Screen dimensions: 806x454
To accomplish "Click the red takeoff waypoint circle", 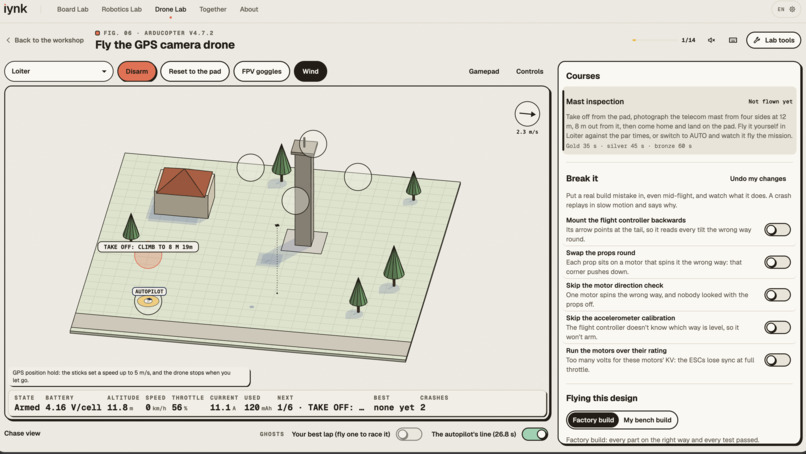I will click(148, 258).
